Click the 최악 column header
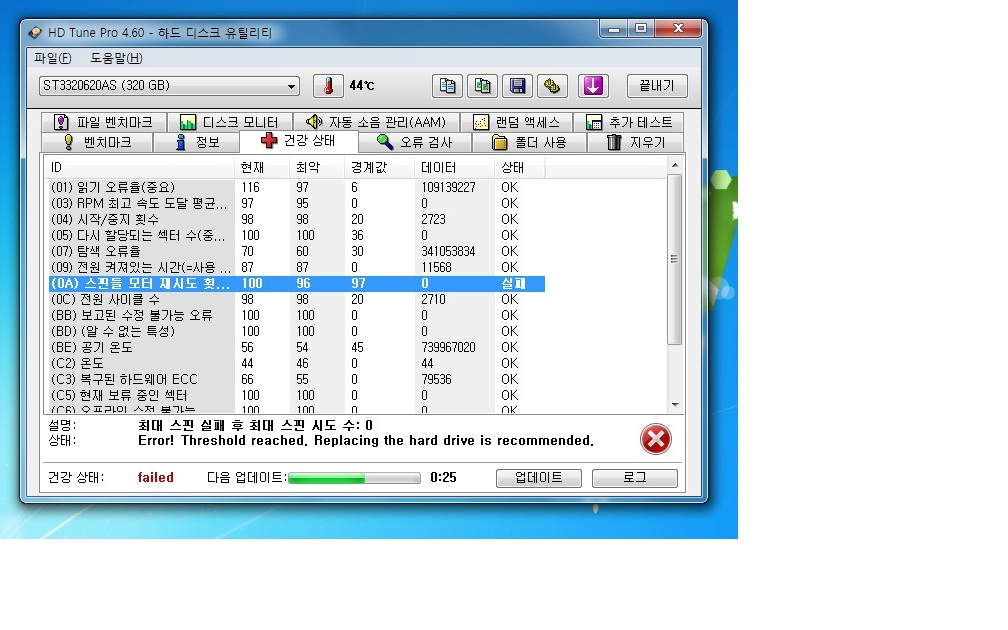This screenshot has width=1008, height=630. [x=317, y=168]
